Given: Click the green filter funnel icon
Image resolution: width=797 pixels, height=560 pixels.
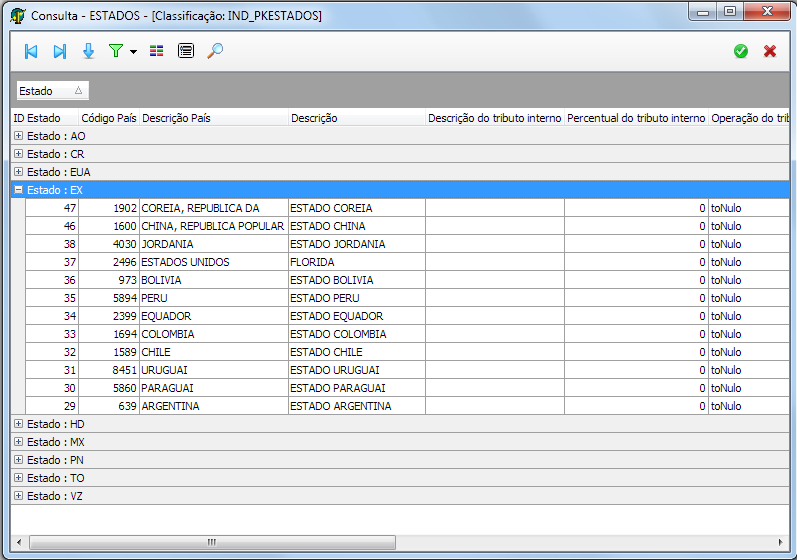Looking at the screenshot, I should 116,51.
